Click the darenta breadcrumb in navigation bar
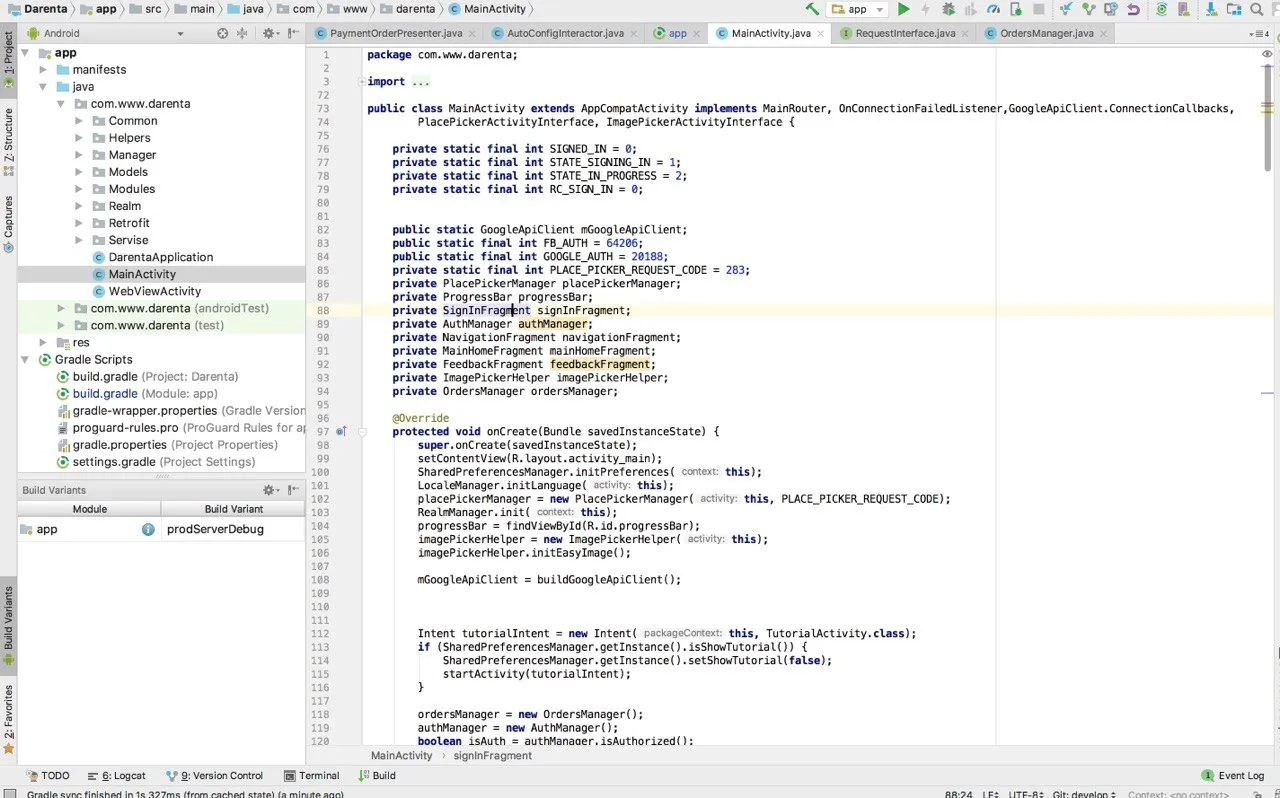1280x798 pixels. [x=410, y=9]
